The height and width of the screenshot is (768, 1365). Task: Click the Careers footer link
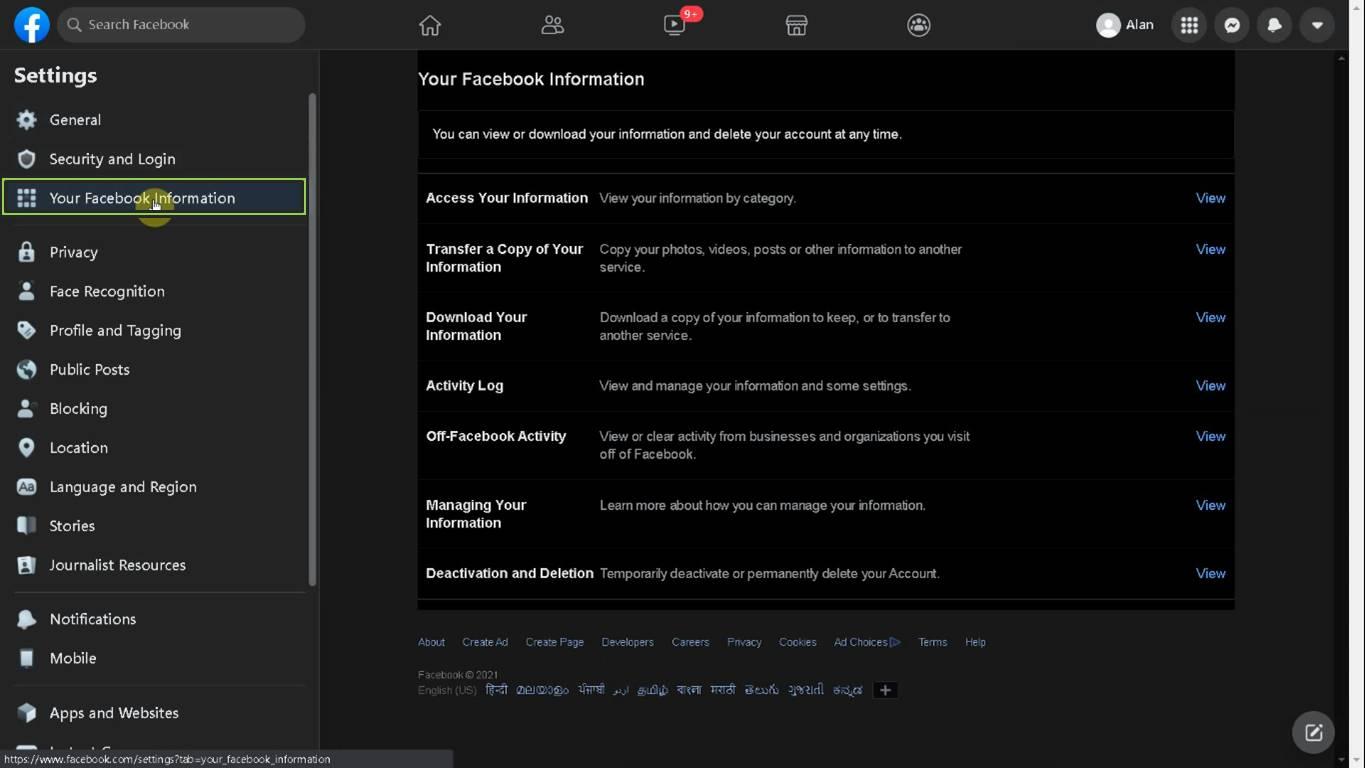(690, 642)
